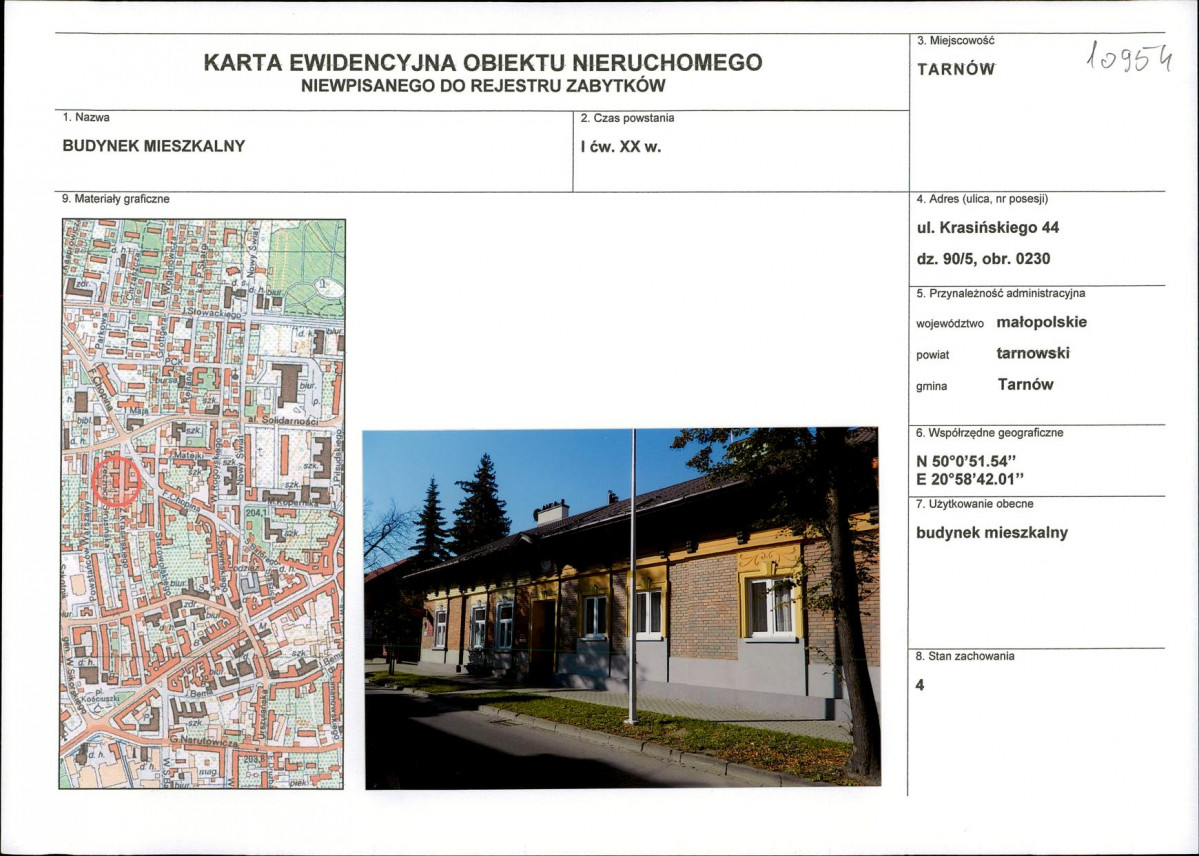Open the city map in section 9
1199x856 pixels.
(x=200, y=500)
